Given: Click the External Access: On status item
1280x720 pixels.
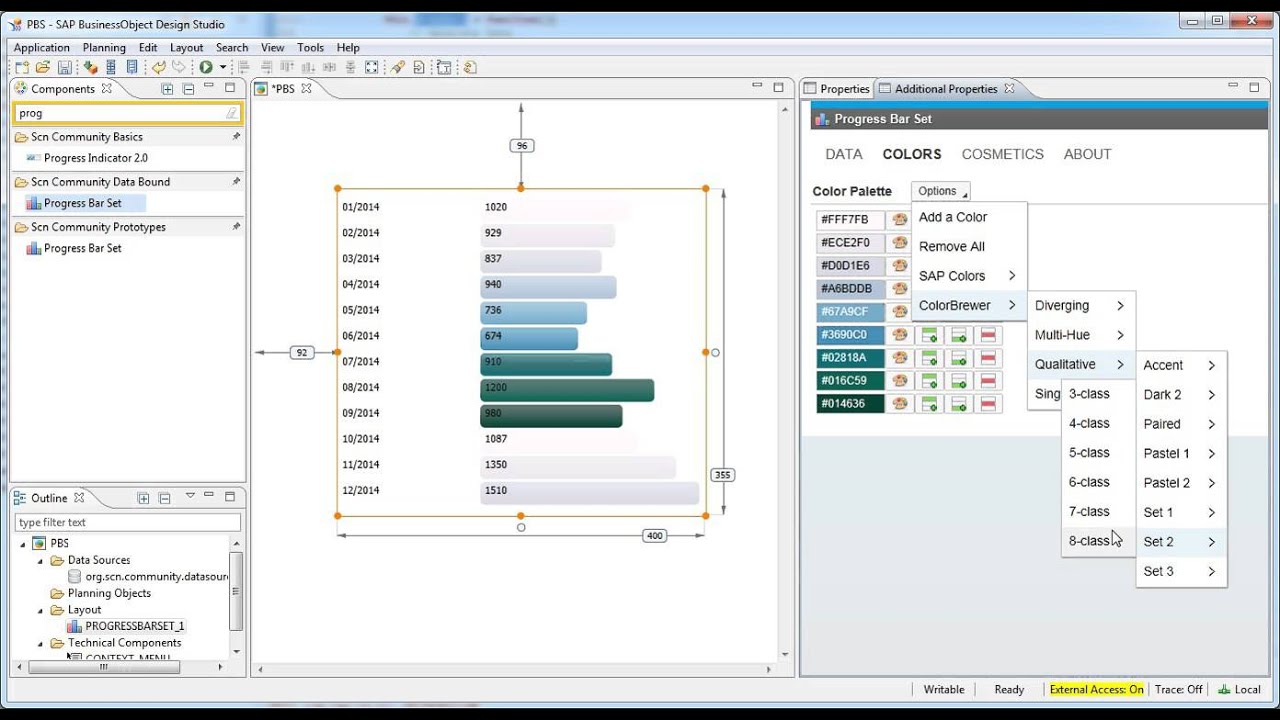Looking at the screenshot, I should [x=1096, y=689].
